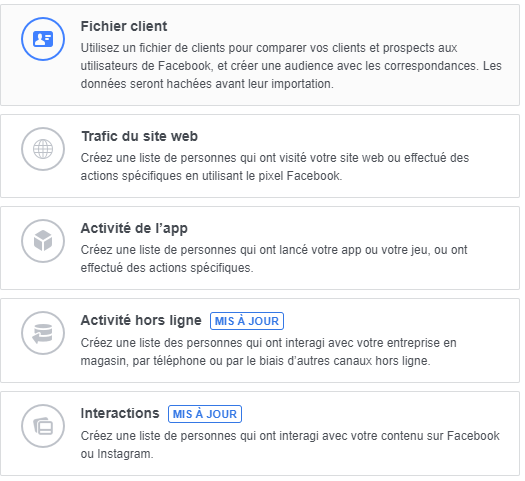Click the pixel Facebook description text
The width and height of the screenshot is (525, 481).
tap(275, 167)
